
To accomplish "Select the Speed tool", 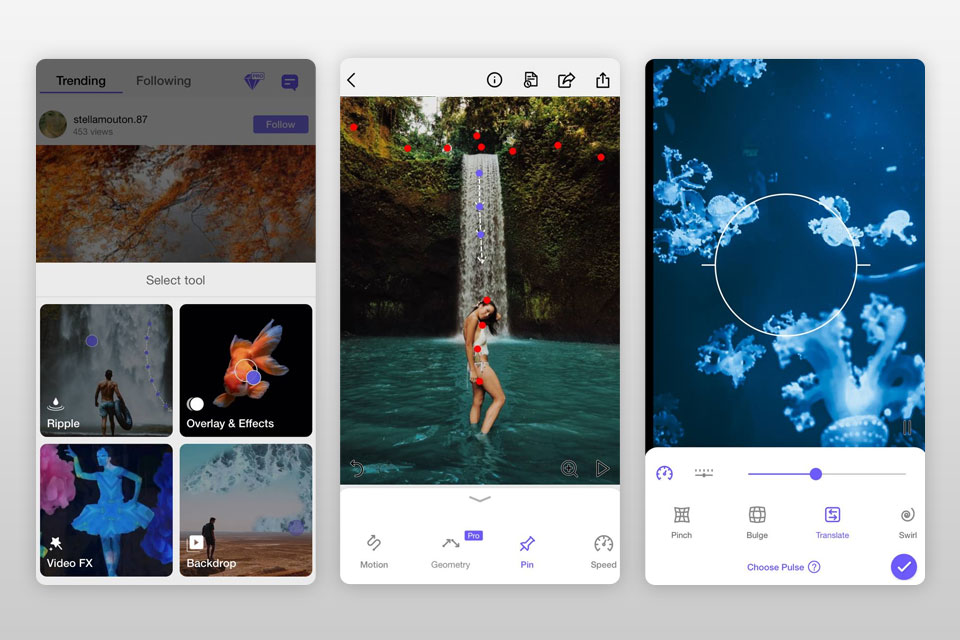I will coord(604,551).
